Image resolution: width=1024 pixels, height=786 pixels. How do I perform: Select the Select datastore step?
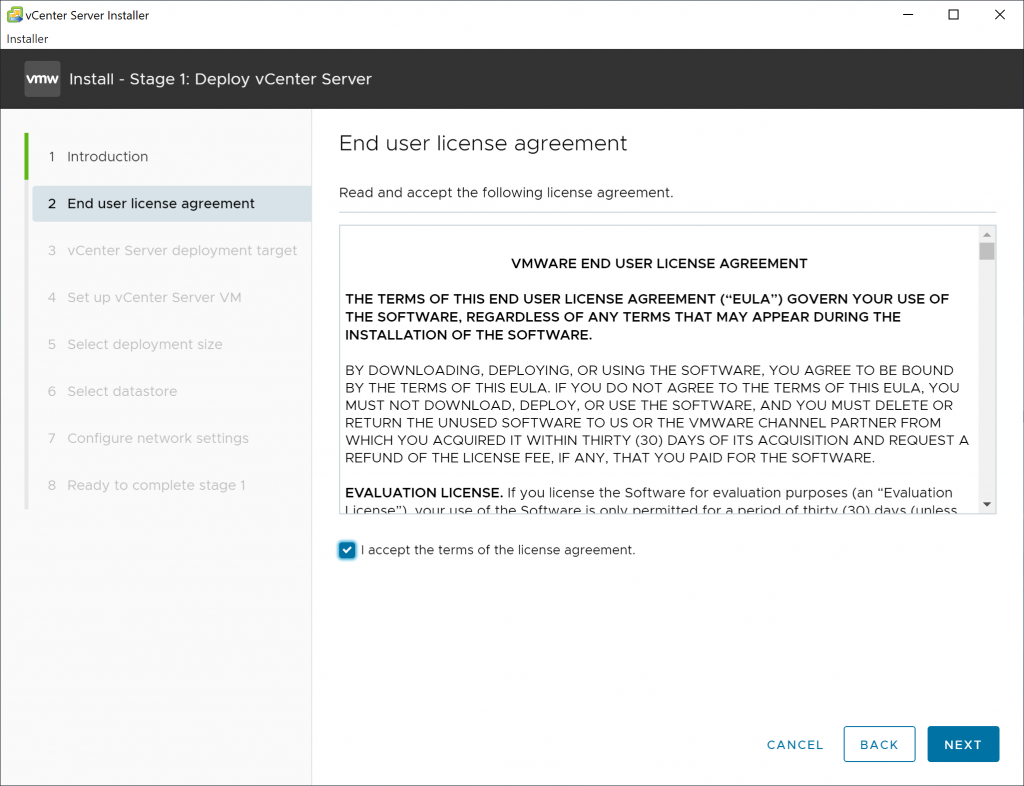171,392
